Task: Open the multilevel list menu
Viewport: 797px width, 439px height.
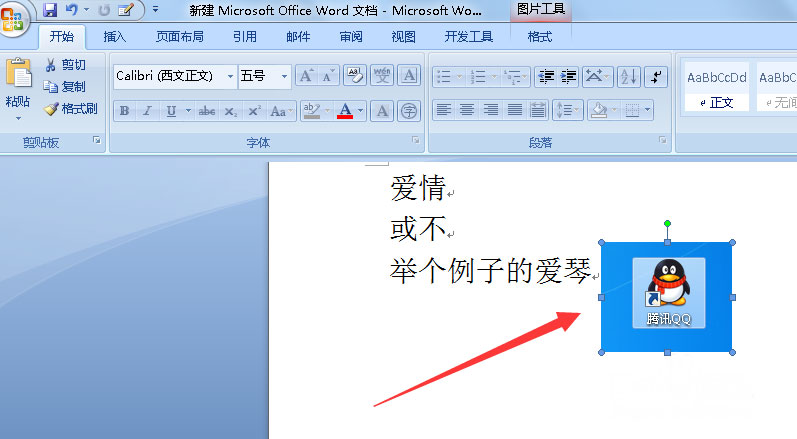Action: [514, 77]
